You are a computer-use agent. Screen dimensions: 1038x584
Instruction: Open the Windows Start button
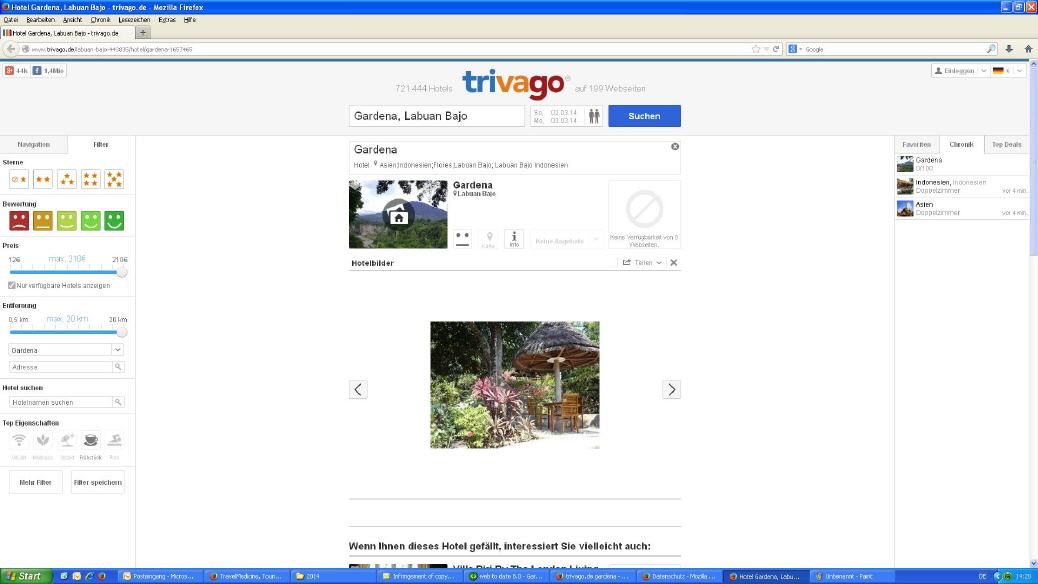coord(24,576)
